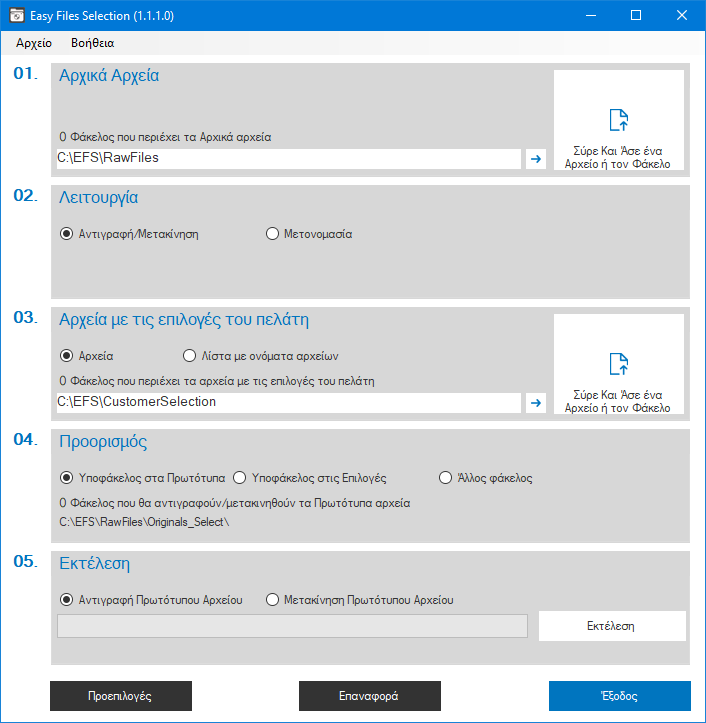
Task: Click the execution progress bar
Action: pyautogui.click(x=292, y=626)
